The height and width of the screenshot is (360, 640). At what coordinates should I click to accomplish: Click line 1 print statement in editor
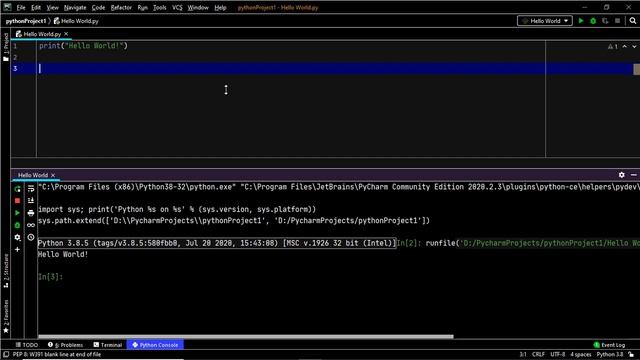pos(83,46)
